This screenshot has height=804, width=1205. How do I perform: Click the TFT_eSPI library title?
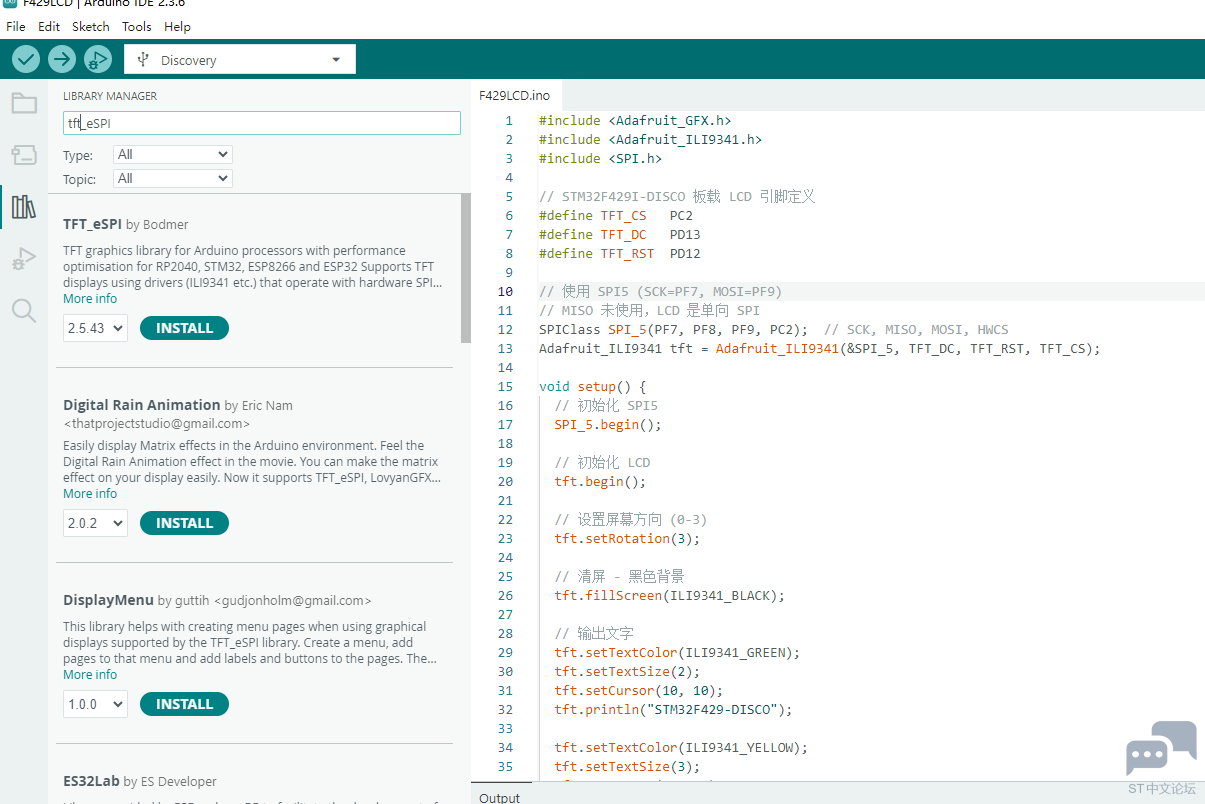92,224
